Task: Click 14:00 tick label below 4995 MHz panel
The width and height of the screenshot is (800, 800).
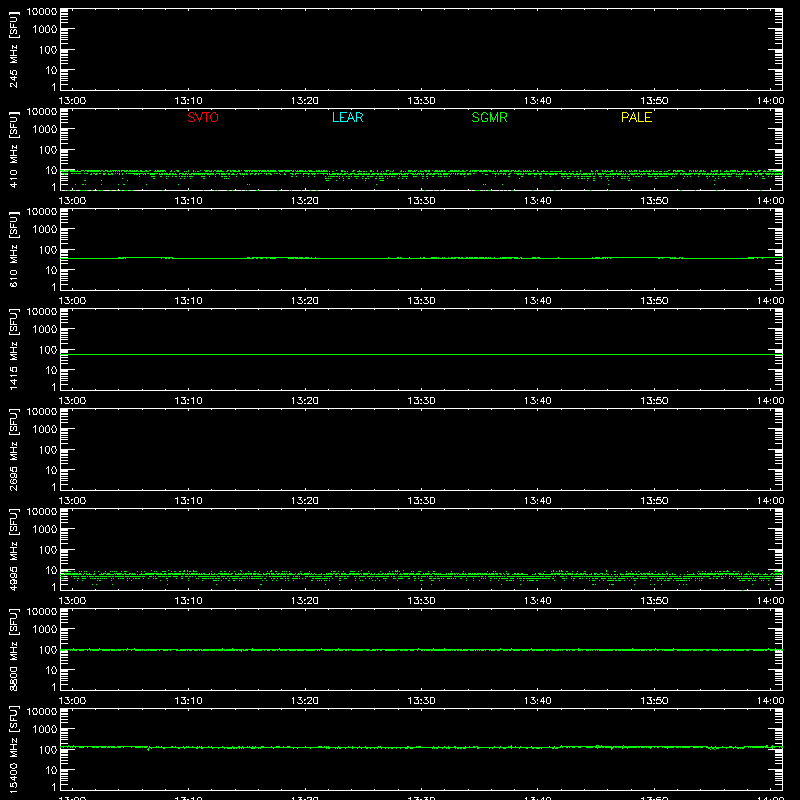Action: [x=770, y=601]
